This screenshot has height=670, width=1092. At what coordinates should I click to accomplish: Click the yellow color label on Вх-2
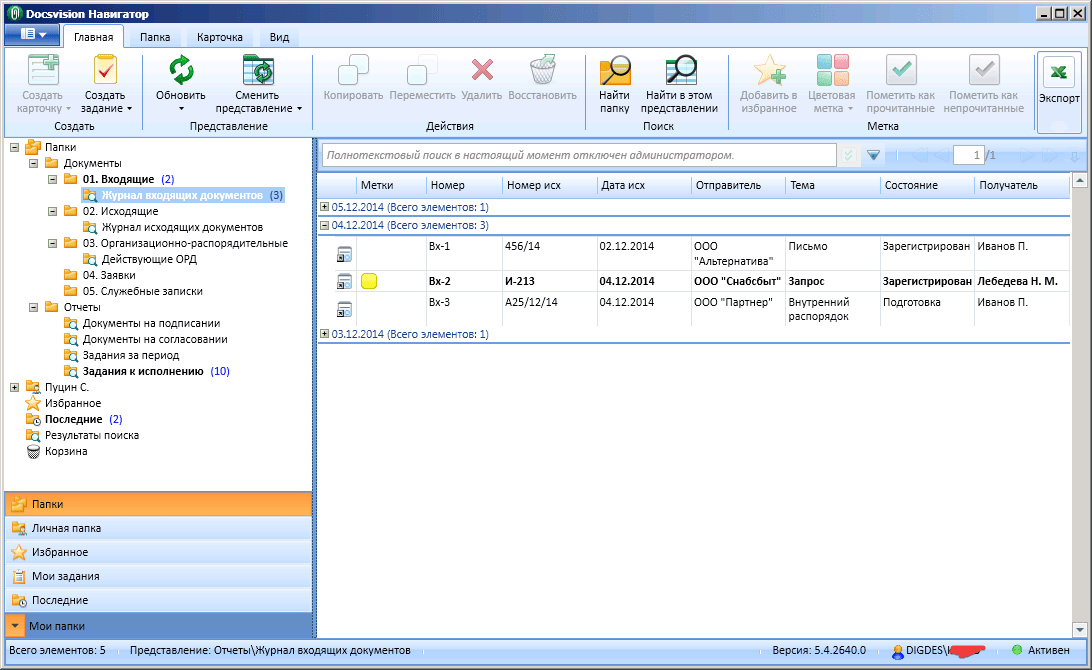(369, 281)
